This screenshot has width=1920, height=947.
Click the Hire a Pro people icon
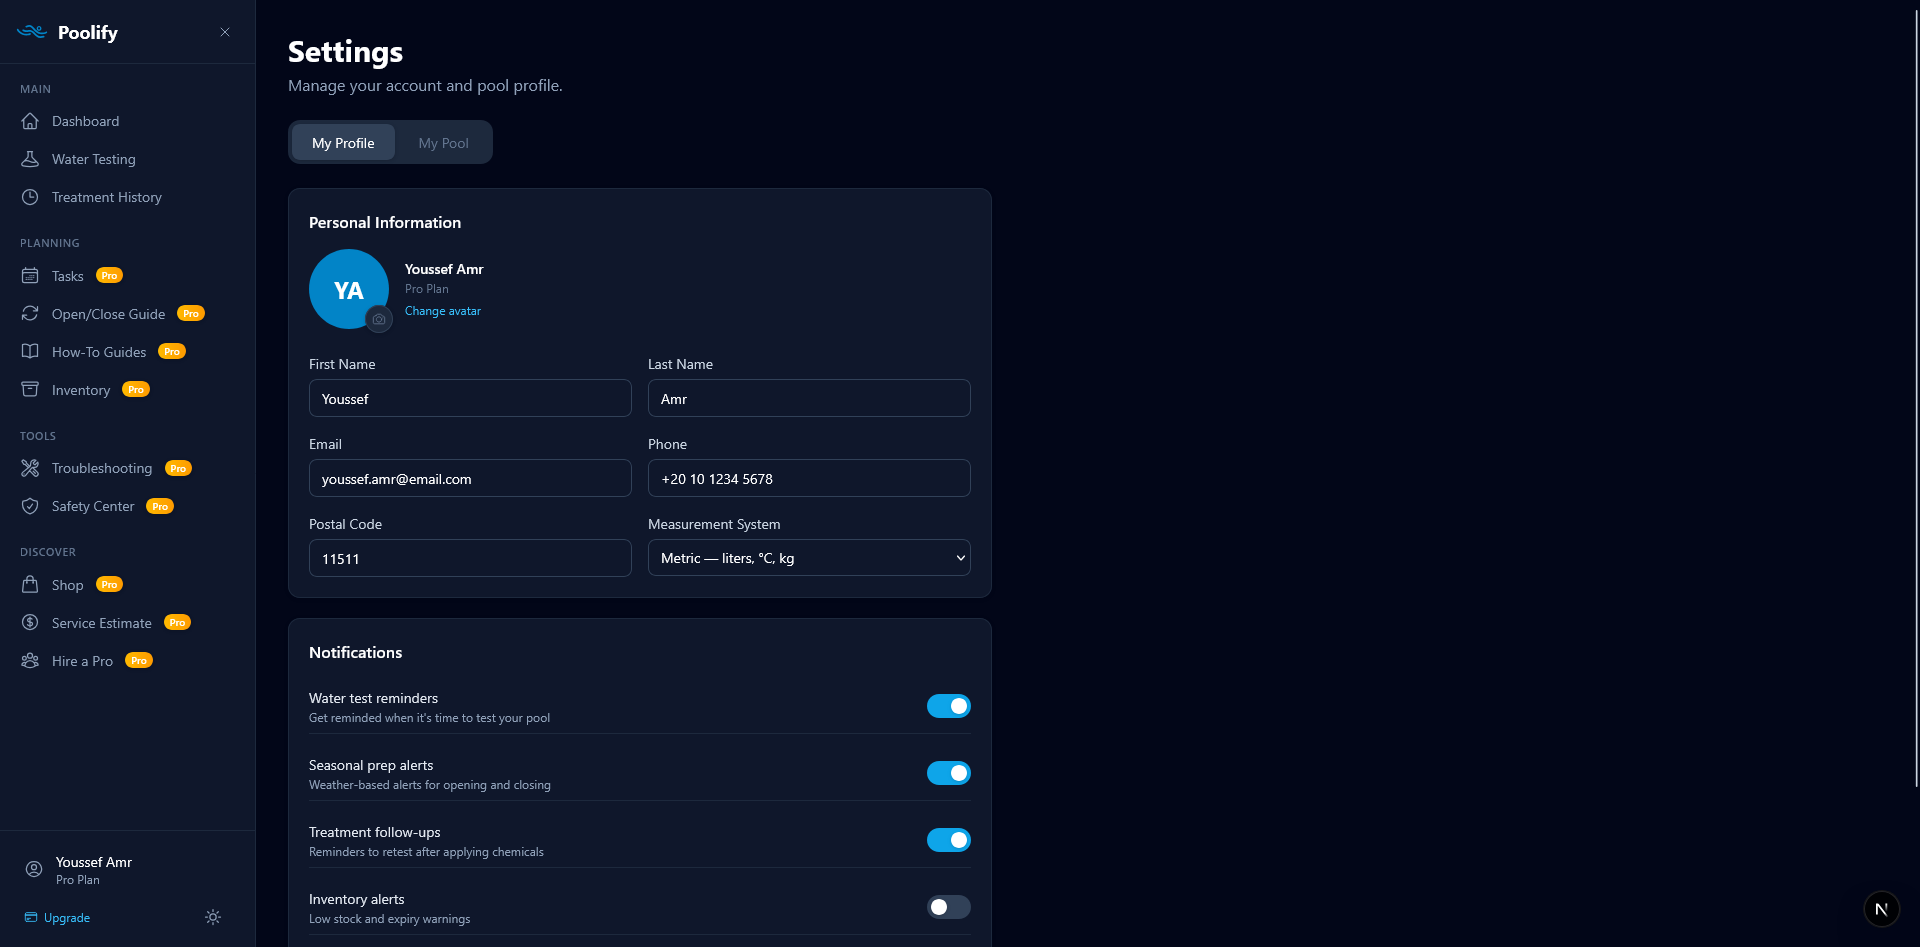31,661
